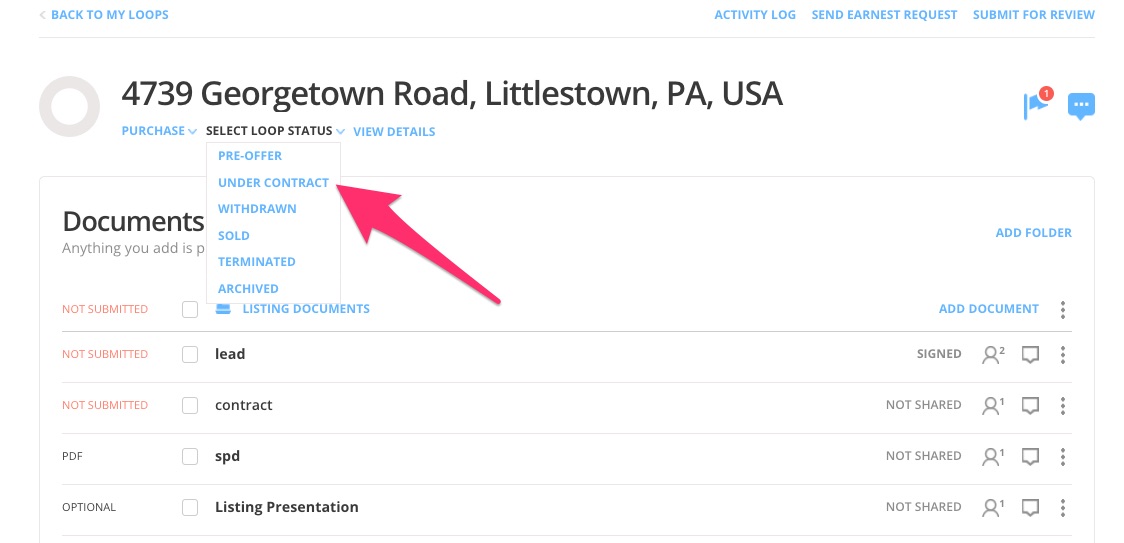This screenshot has width=1124, height=543.
Task: Choose Under Contract status option
Action: [273, 183]
